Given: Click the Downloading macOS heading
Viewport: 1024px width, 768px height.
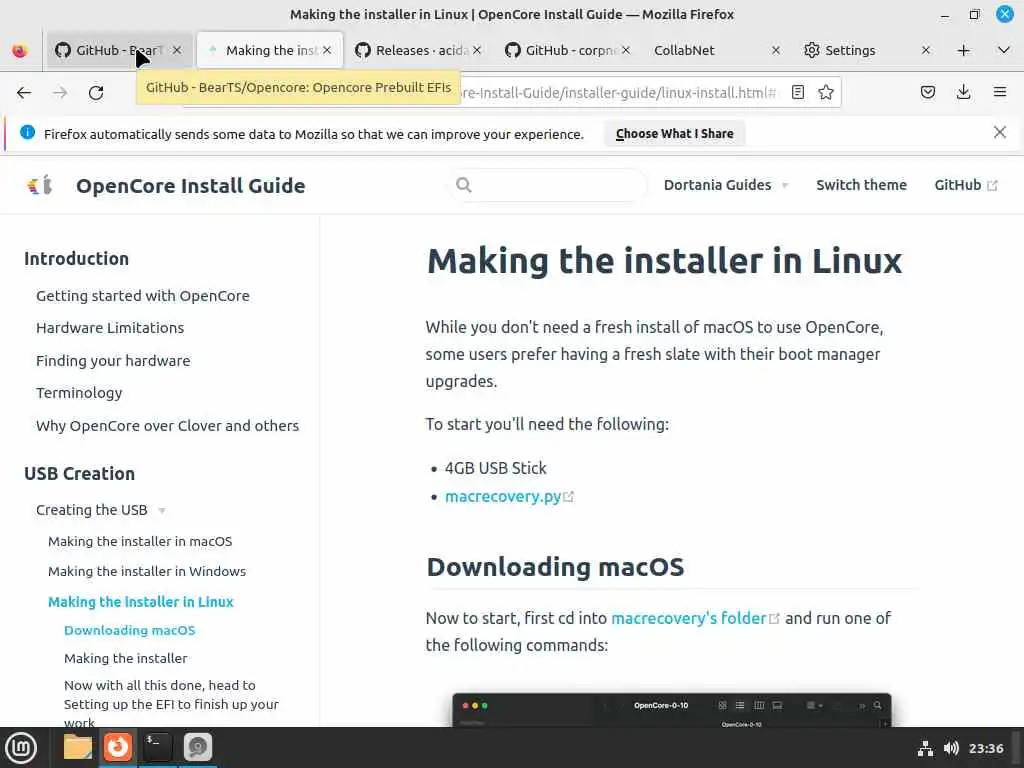Looking at the screenshot, I should point(555,567).
